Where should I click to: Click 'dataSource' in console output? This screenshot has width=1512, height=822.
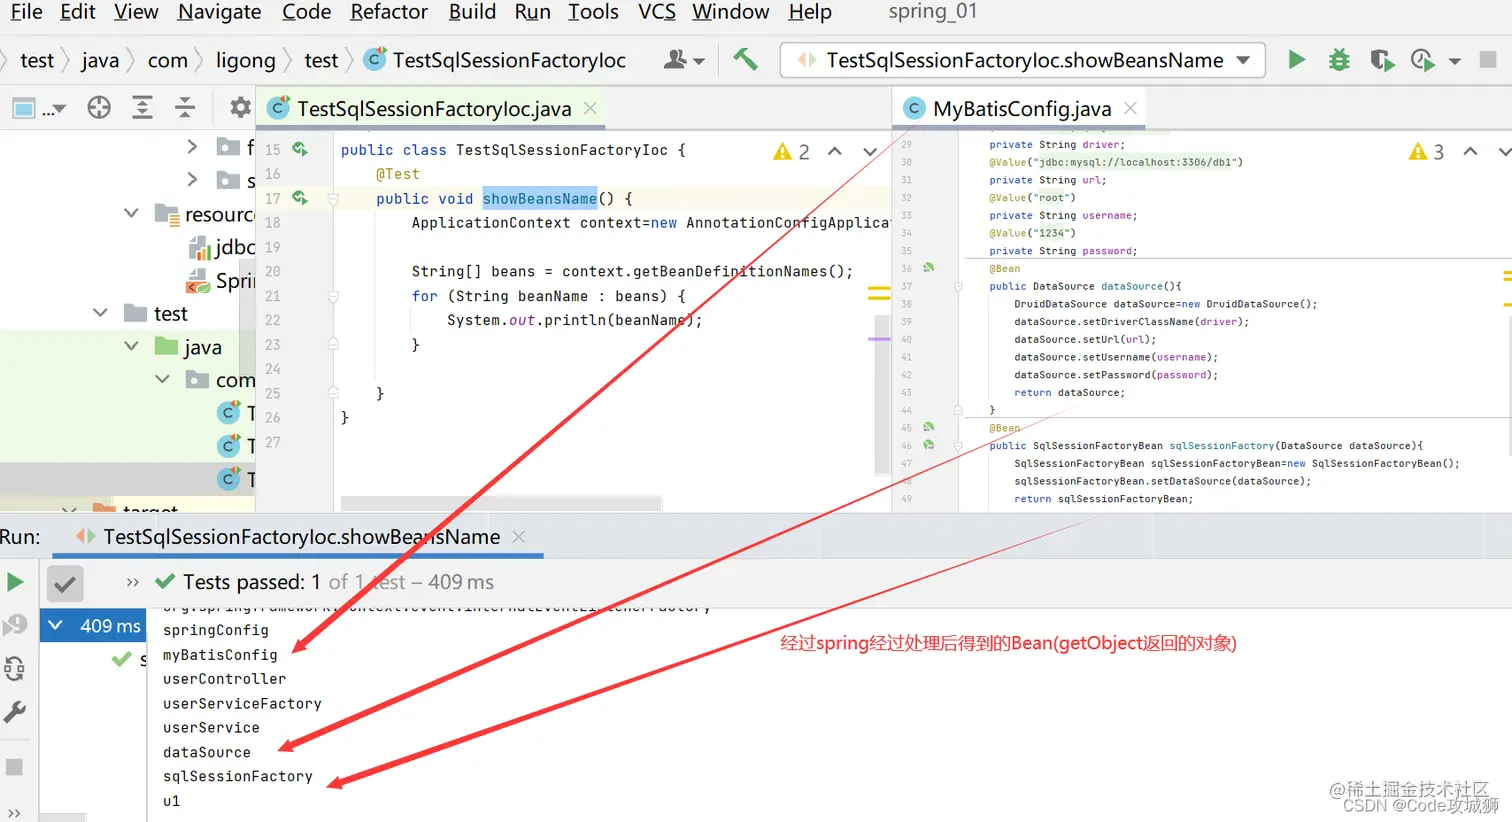tap(207, 752)
